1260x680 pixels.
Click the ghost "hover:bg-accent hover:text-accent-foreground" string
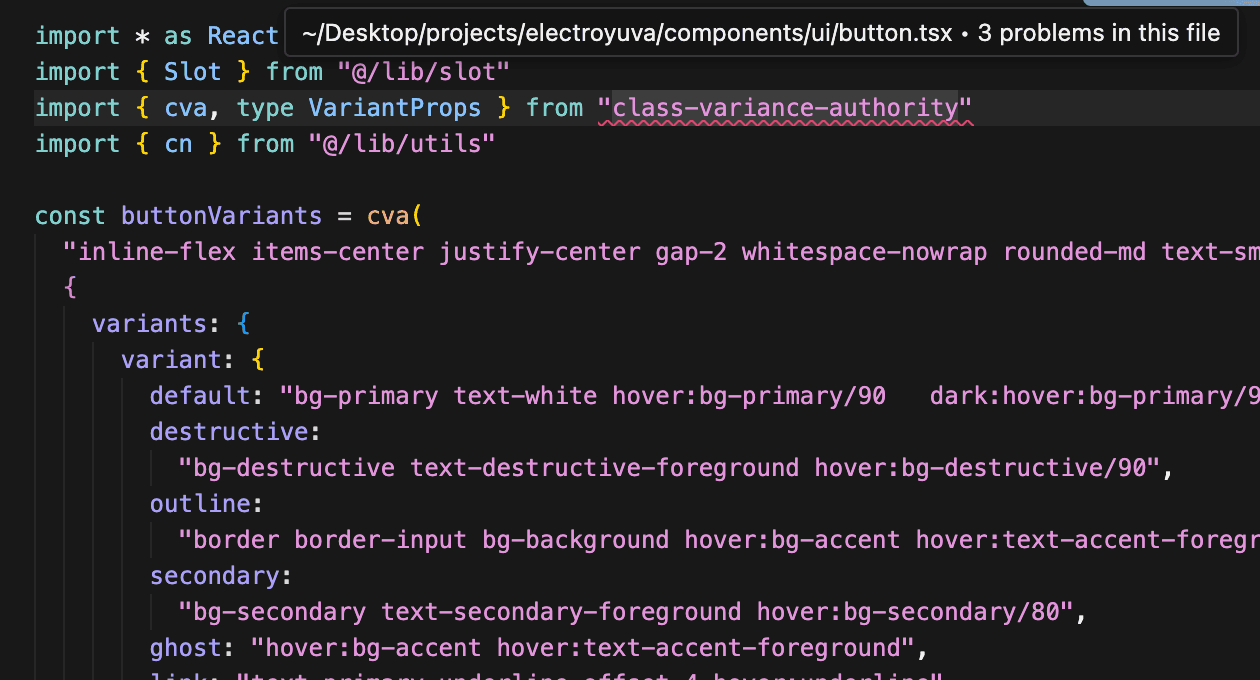(583, 648)
